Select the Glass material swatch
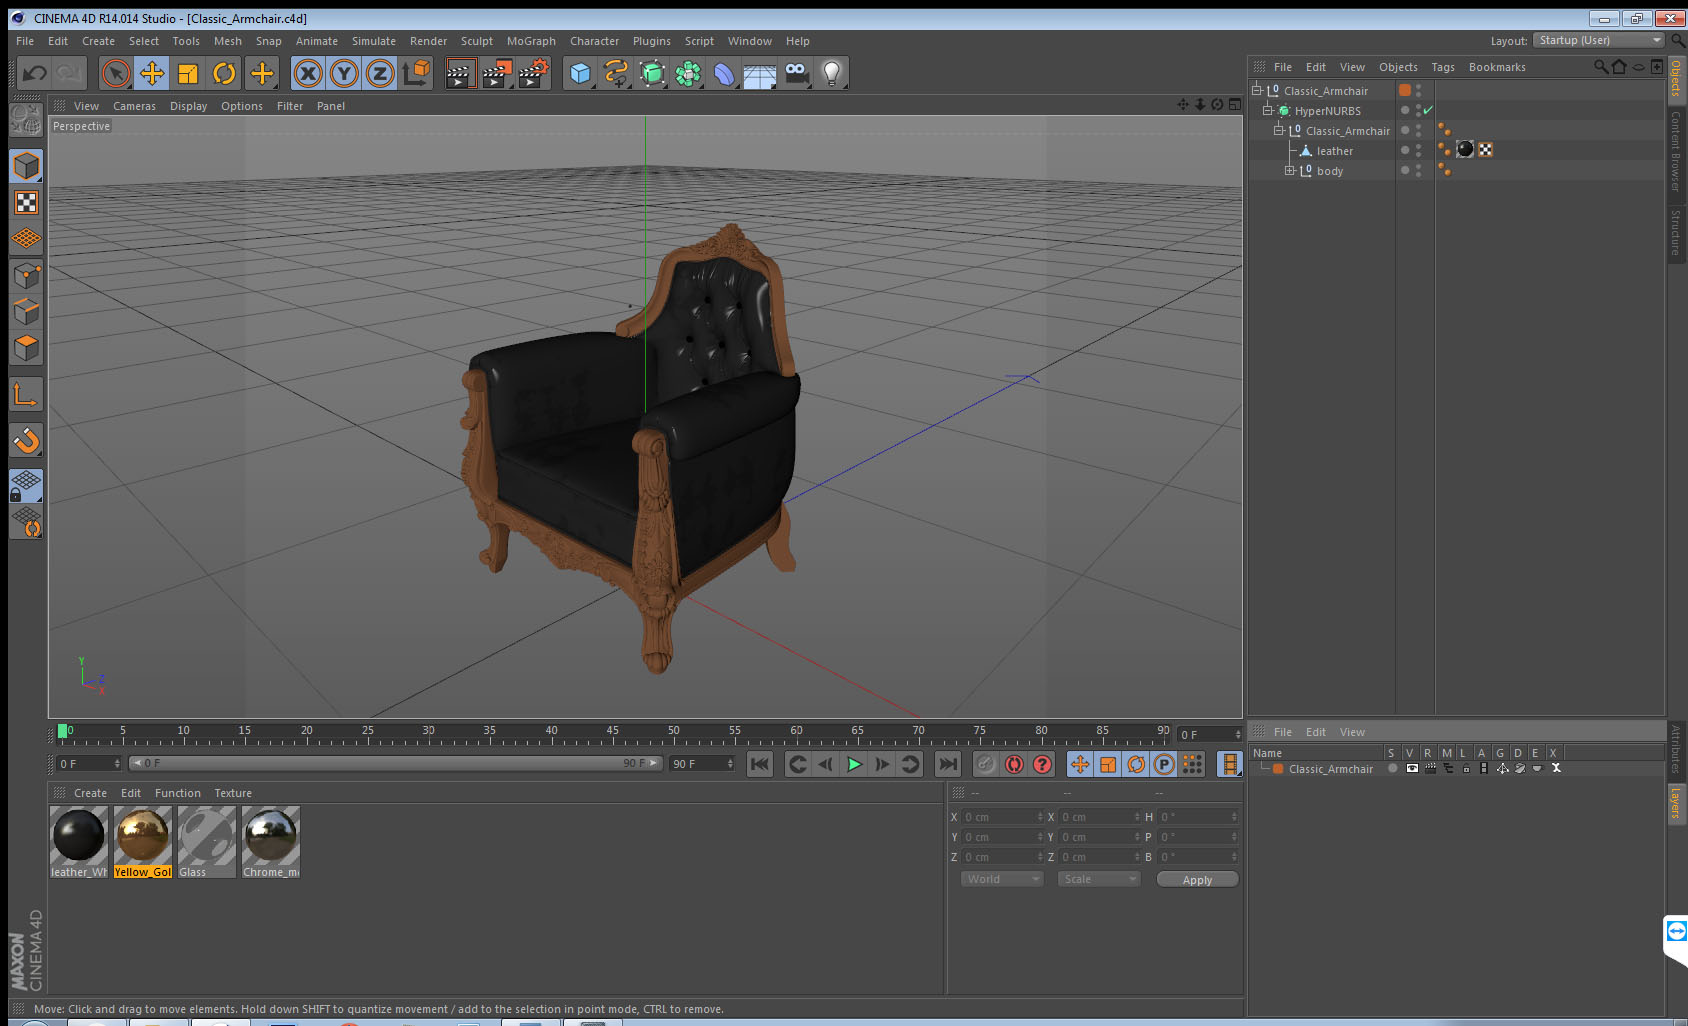This screenshot has height=1026, width=1688. (x=207, y=843)
